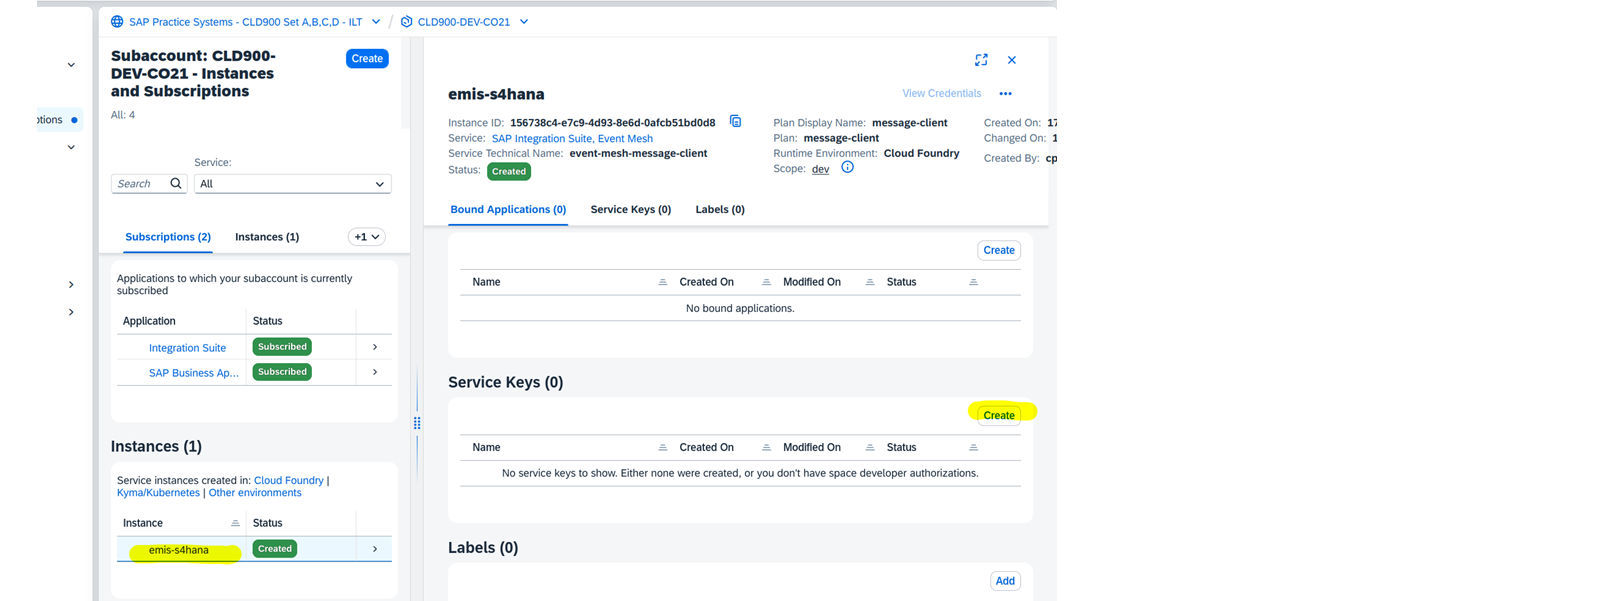Close the emis-s4hana details panel

1012,60
